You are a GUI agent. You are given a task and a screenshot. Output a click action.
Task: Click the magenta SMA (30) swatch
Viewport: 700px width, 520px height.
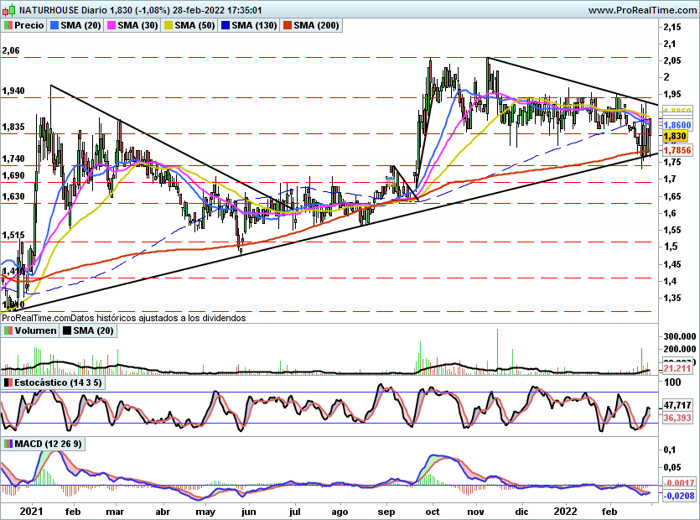111,25
